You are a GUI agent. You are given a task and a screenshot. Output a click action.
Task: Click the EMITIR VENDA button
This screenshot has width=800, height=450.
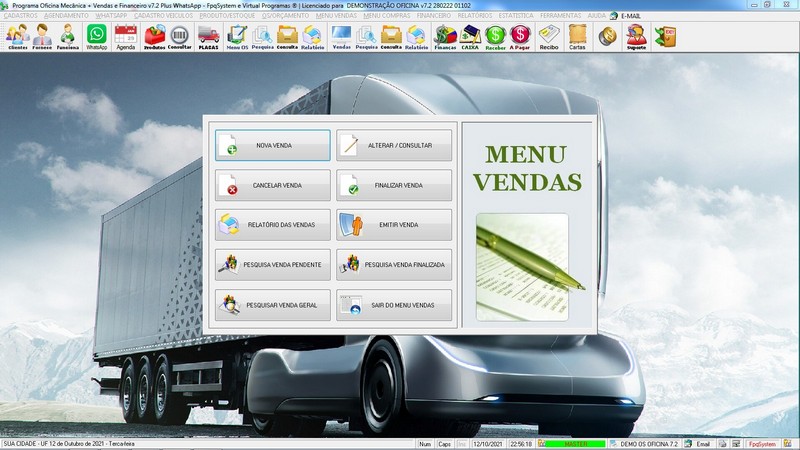(394, 225)
